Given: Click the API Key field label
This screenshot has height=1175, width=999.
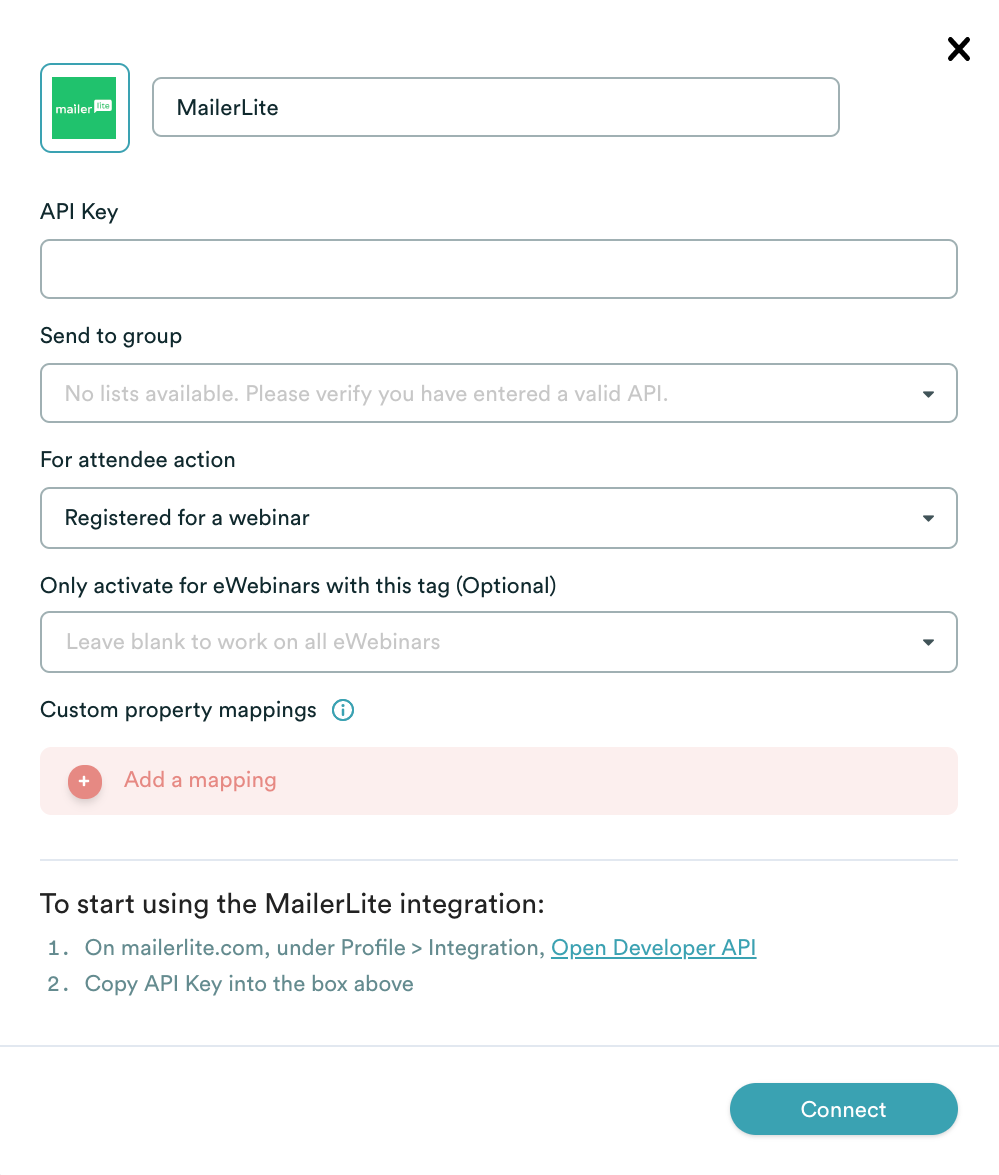Looking at the screenshot, I should pyautogui.click(x=79, y=212).
